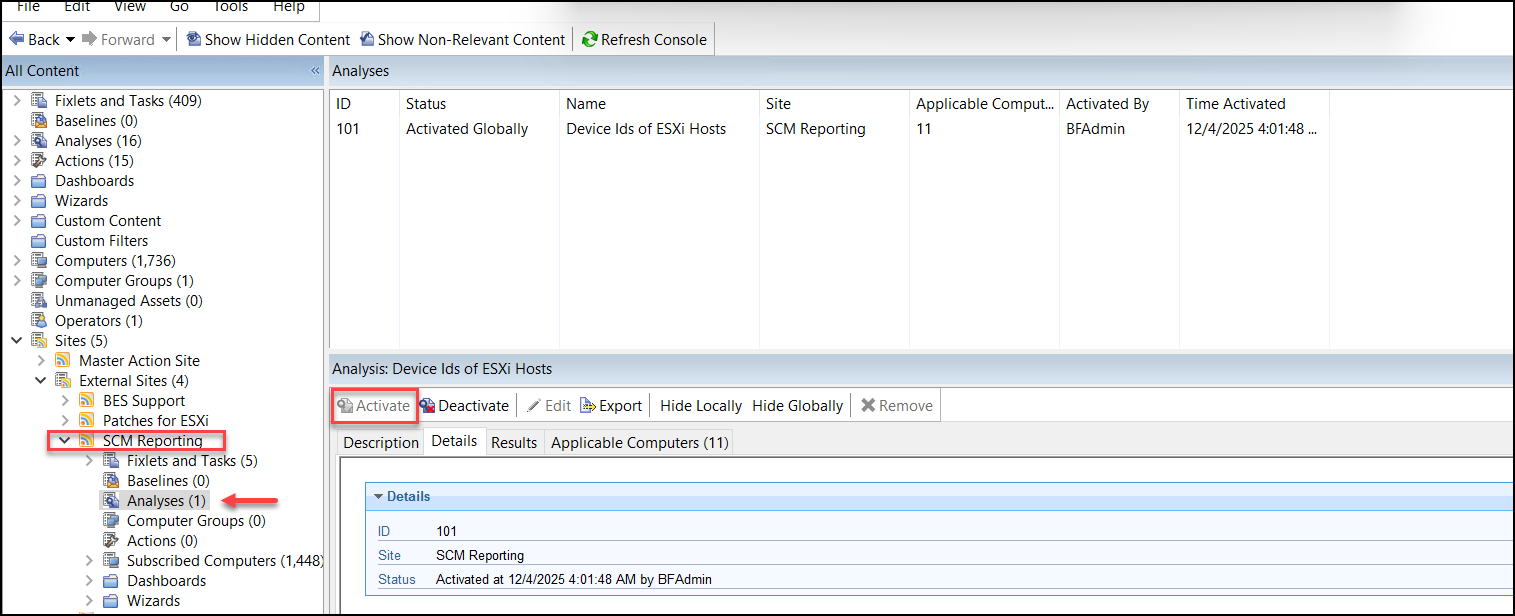Image resolution: width=1515 pixels, height=616 pixels.
Task: Collapse the Details section triangle
Action: 379,496
